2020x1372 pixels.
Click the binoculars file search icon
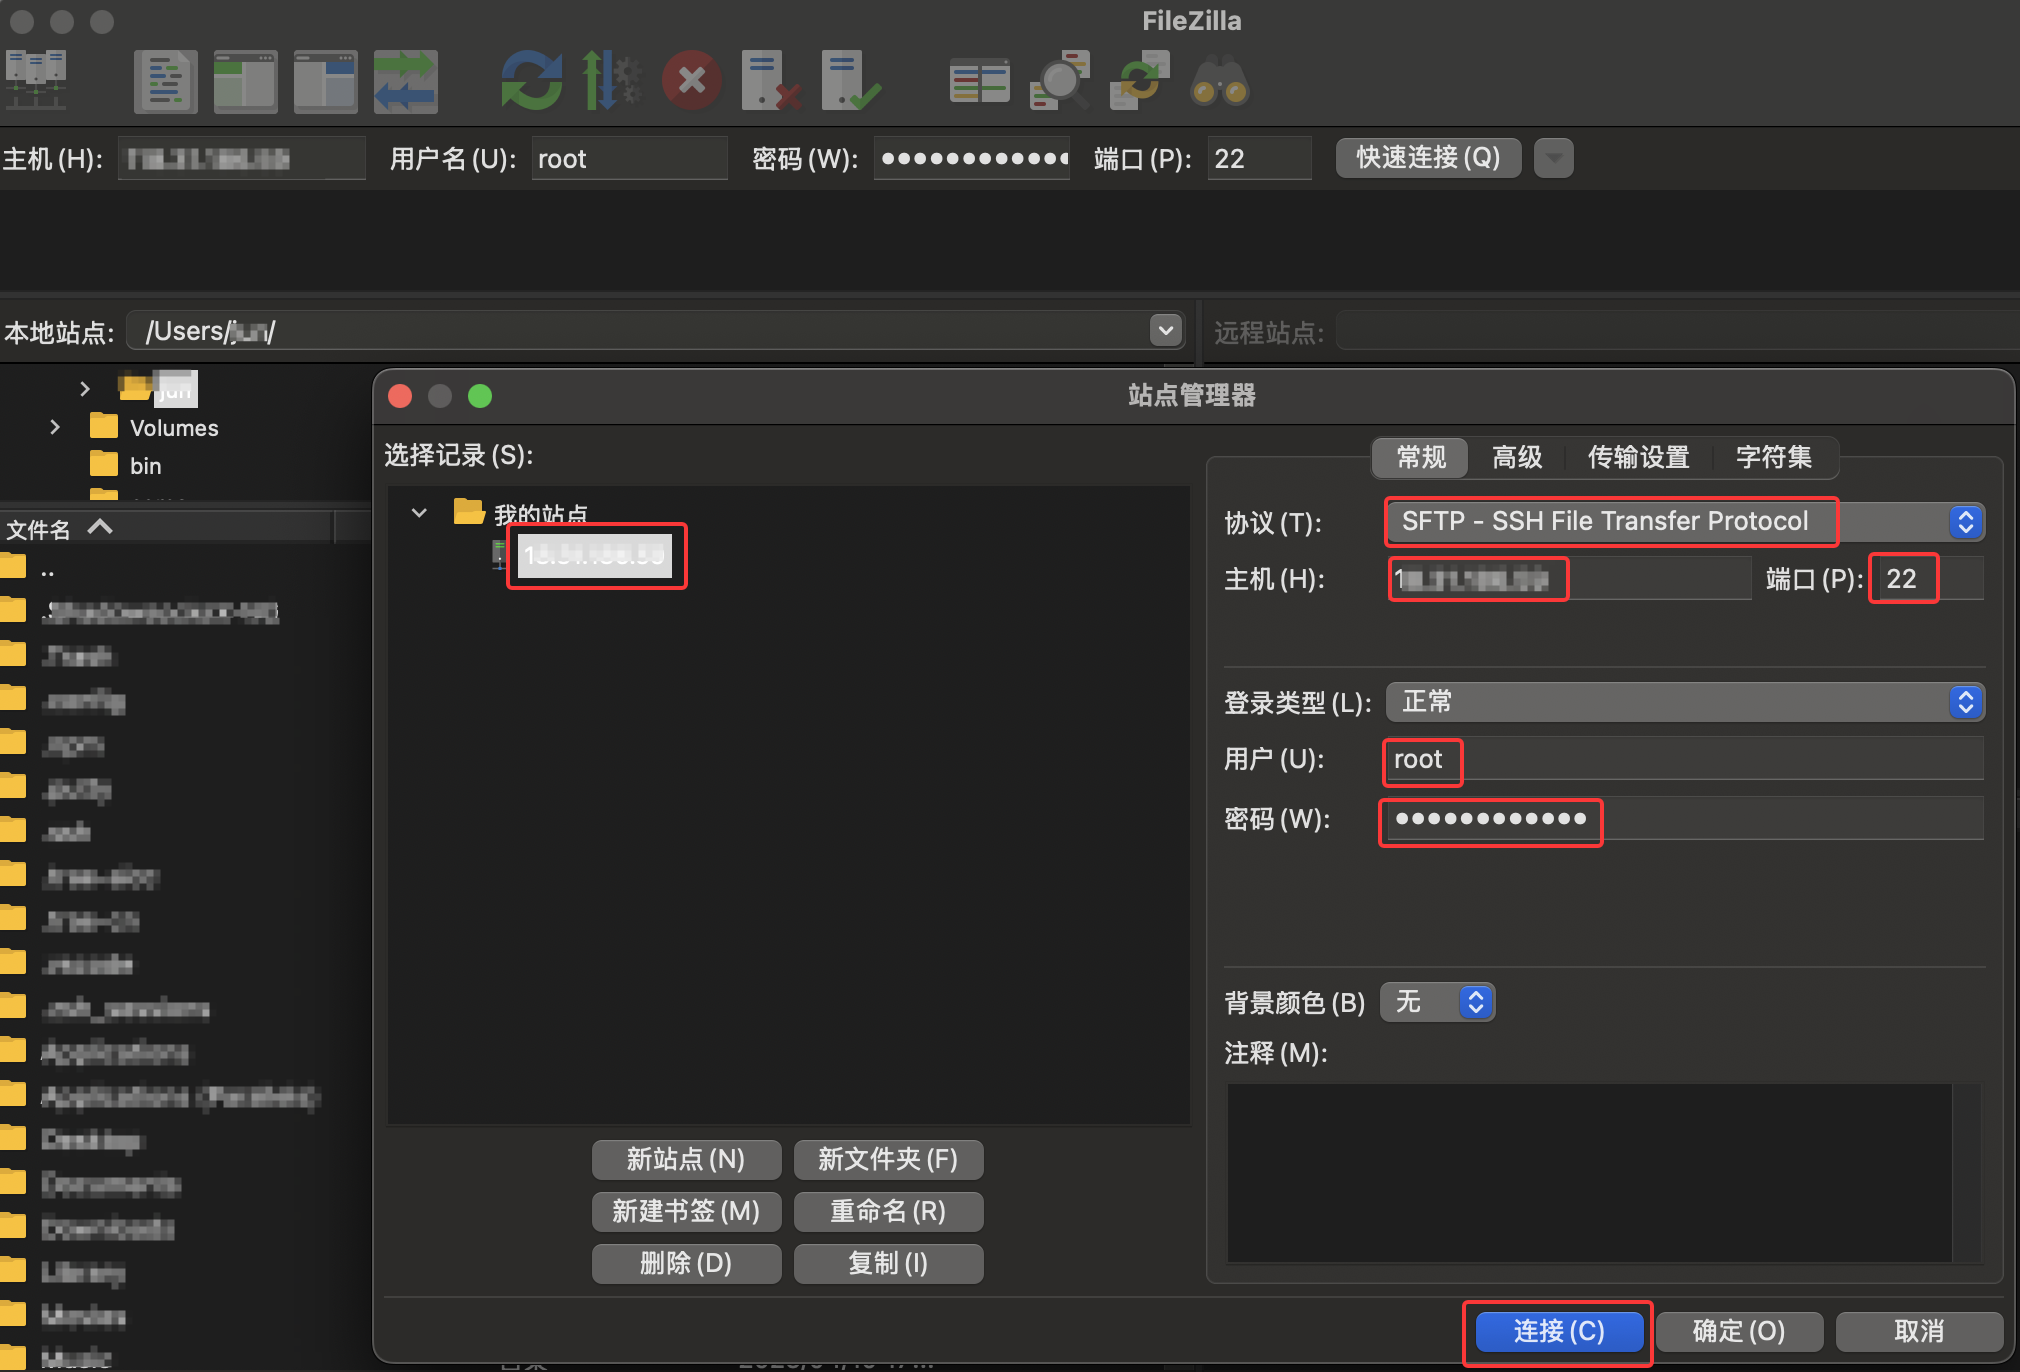tap(1220, 81)
